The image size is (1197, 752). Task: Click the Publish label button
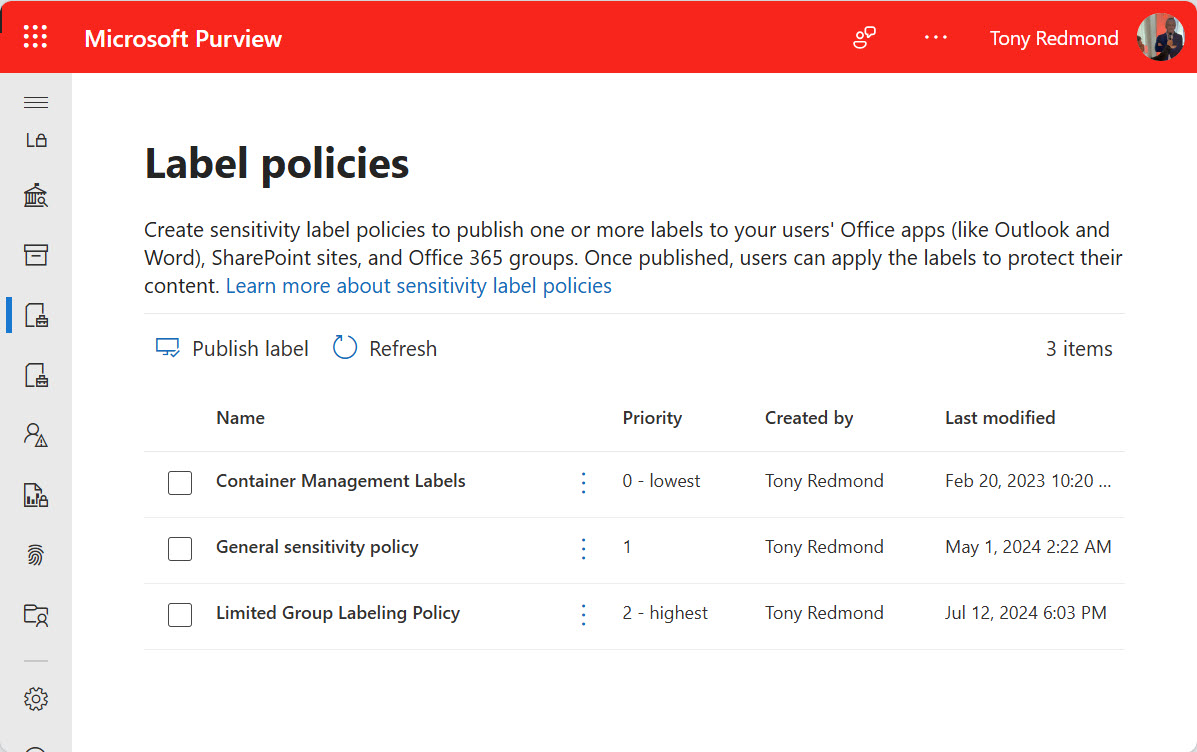232,349
